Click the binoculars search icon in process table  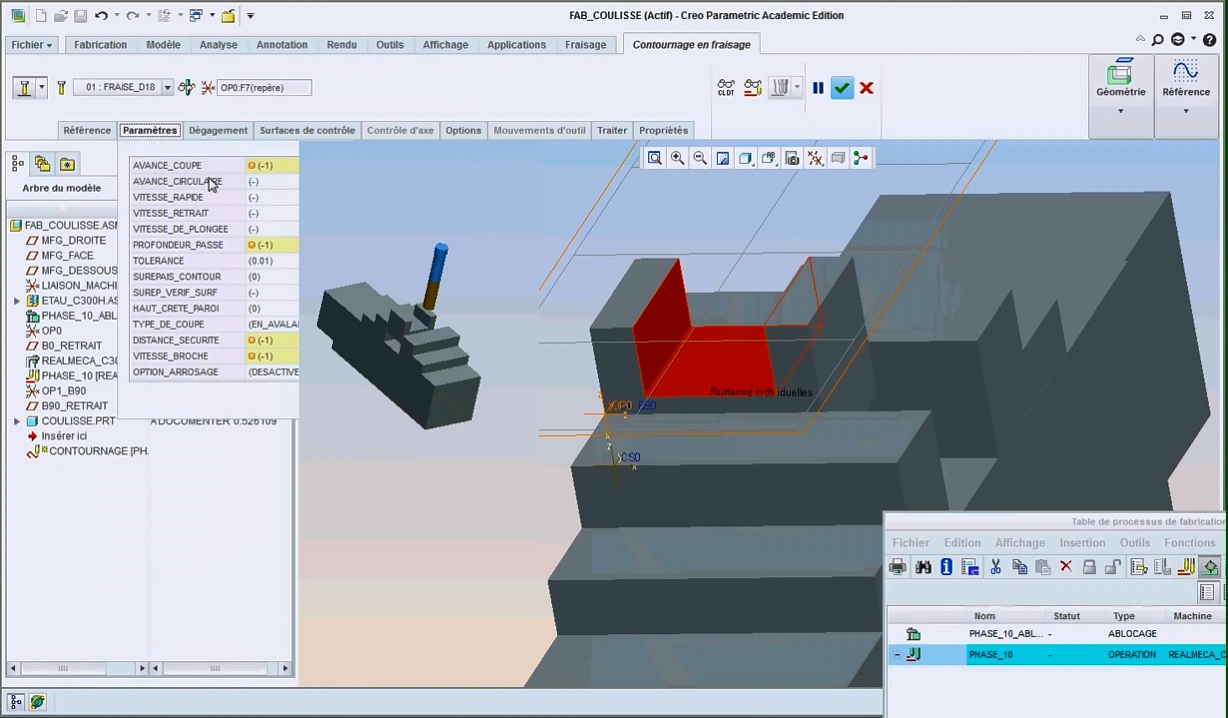tap(923, 567)
